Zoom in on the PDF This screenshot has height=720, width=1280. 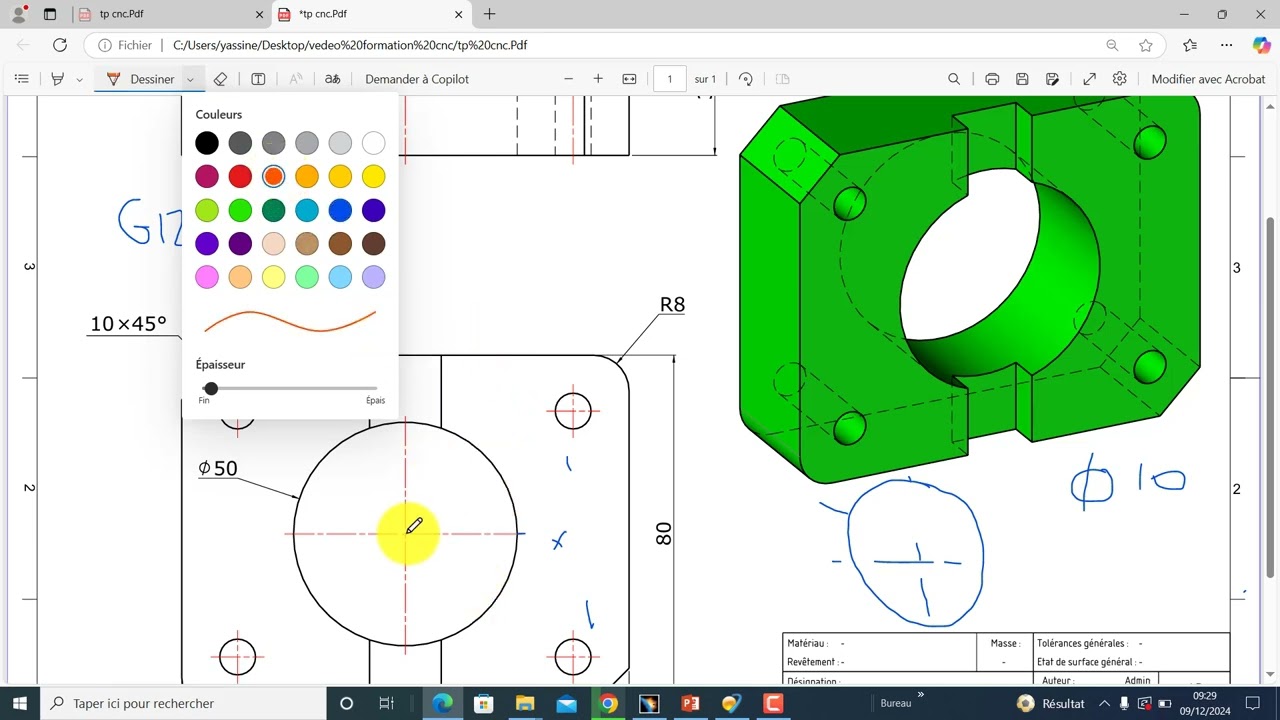click(x=598, y=79)
